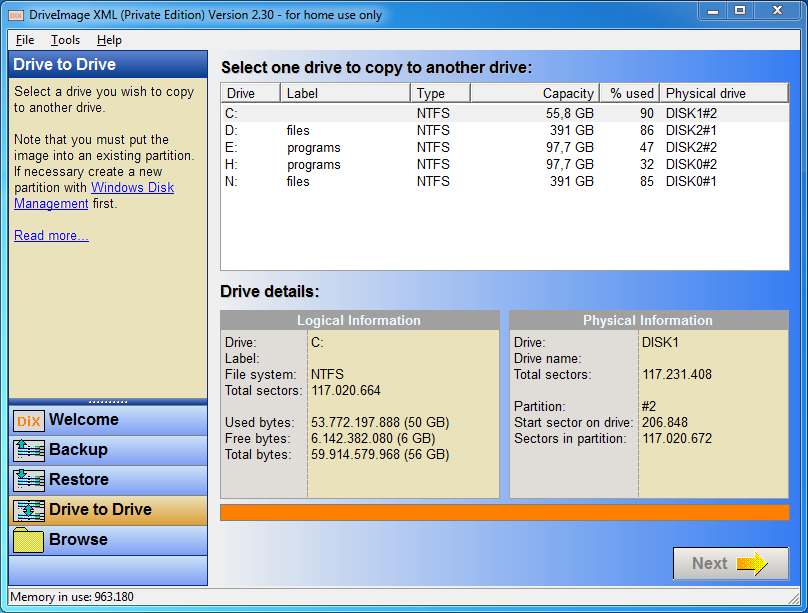Click the Backup drive icon in sidebar
This screenshot has height=613, width=808.
coord(29,450)
